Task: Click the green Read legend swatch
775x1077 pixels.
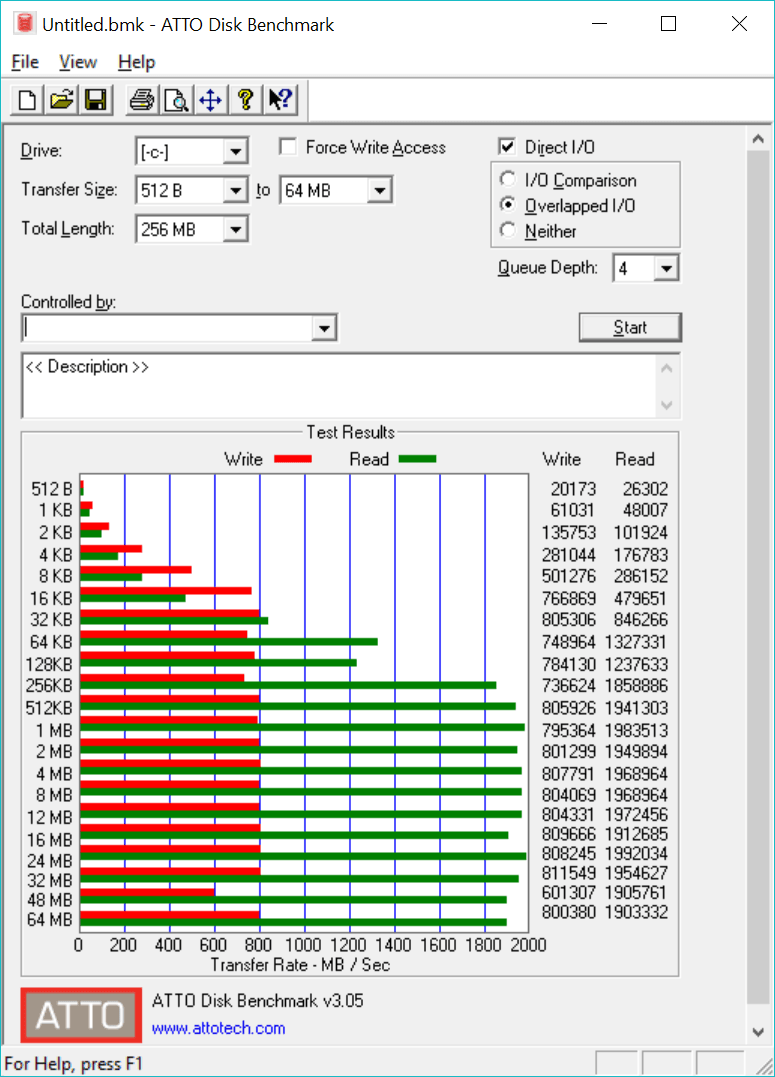Action: [x=418, y=459]
